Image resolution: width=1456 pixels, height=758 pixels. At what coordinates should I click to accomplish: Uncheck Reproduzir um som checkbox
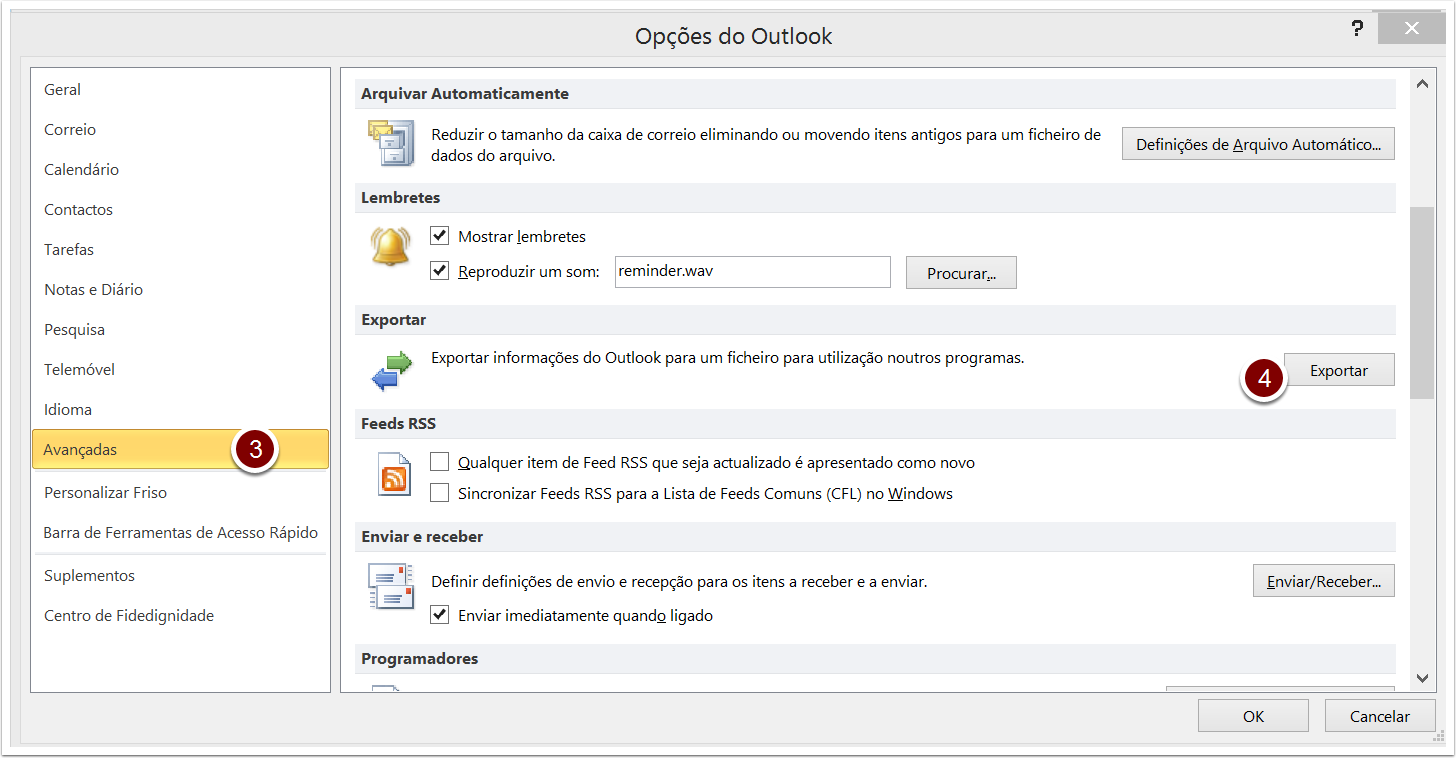click(x=439, y=270)
